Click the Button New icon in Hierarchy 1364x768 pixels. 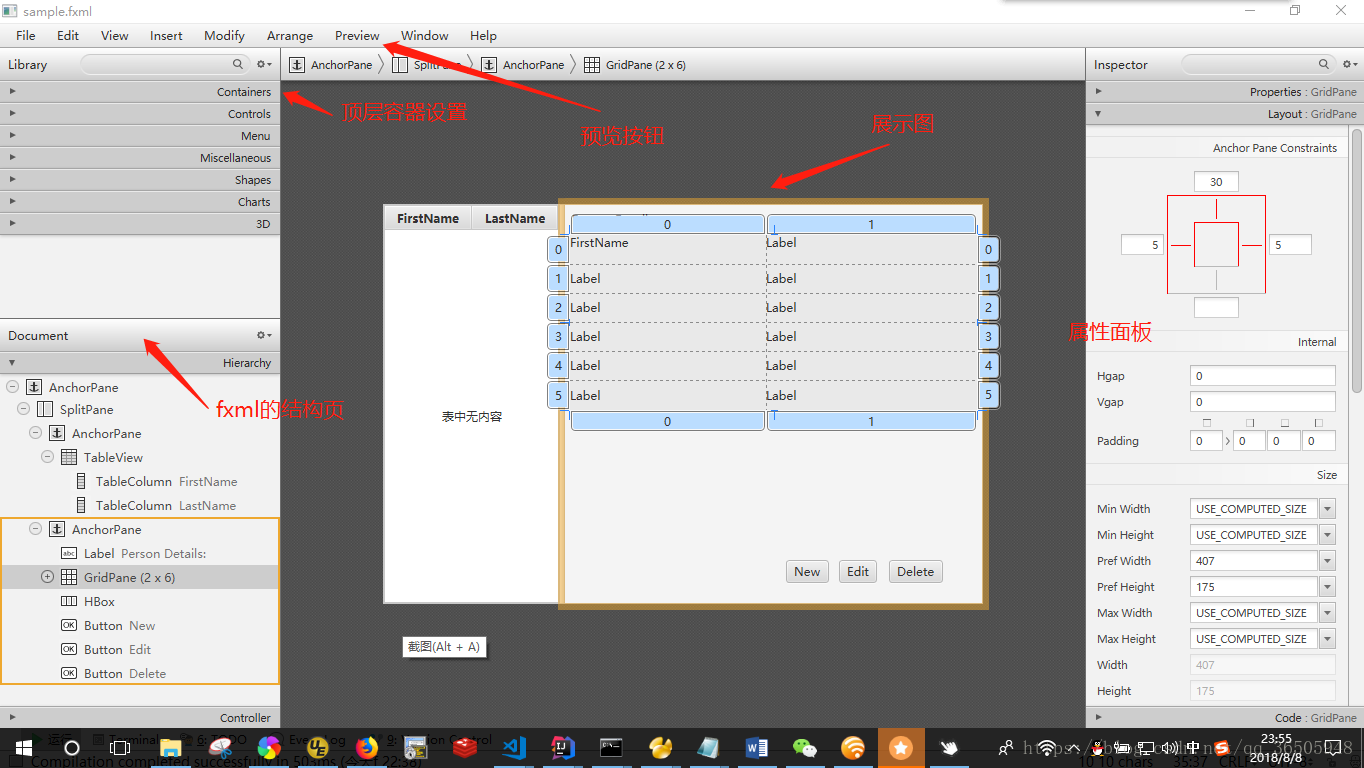(x=69, y=626)
